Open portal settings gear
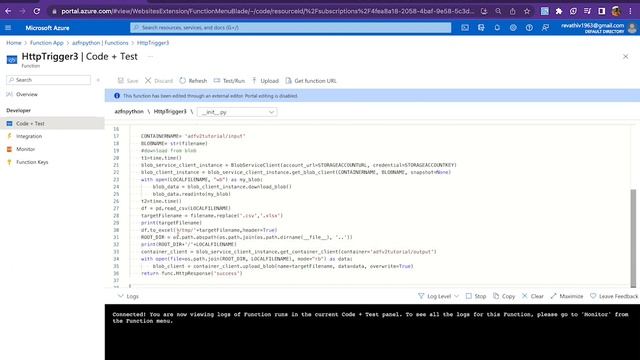 513,28
